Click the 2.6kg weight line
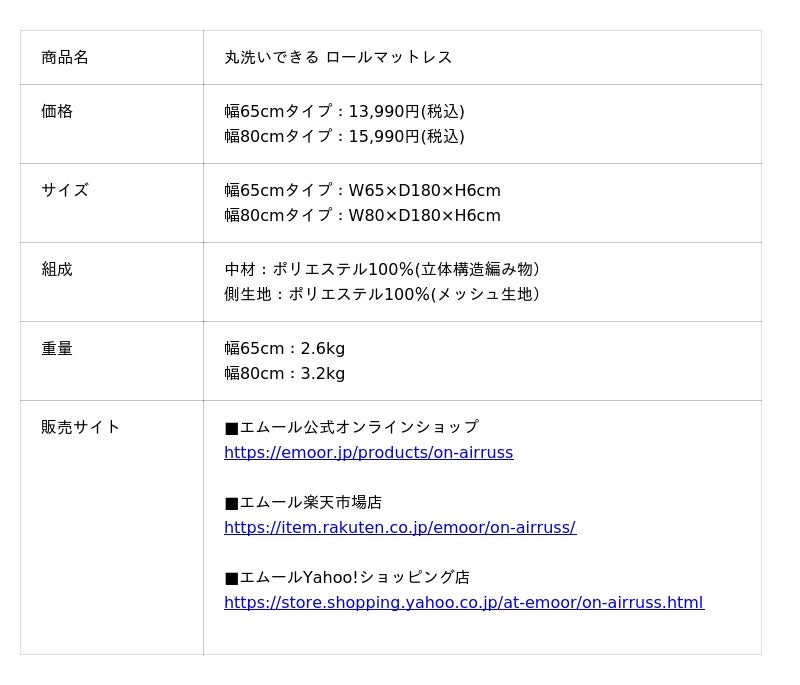The width and height of the screenshot is (800, 685). [x=284, y=349]
